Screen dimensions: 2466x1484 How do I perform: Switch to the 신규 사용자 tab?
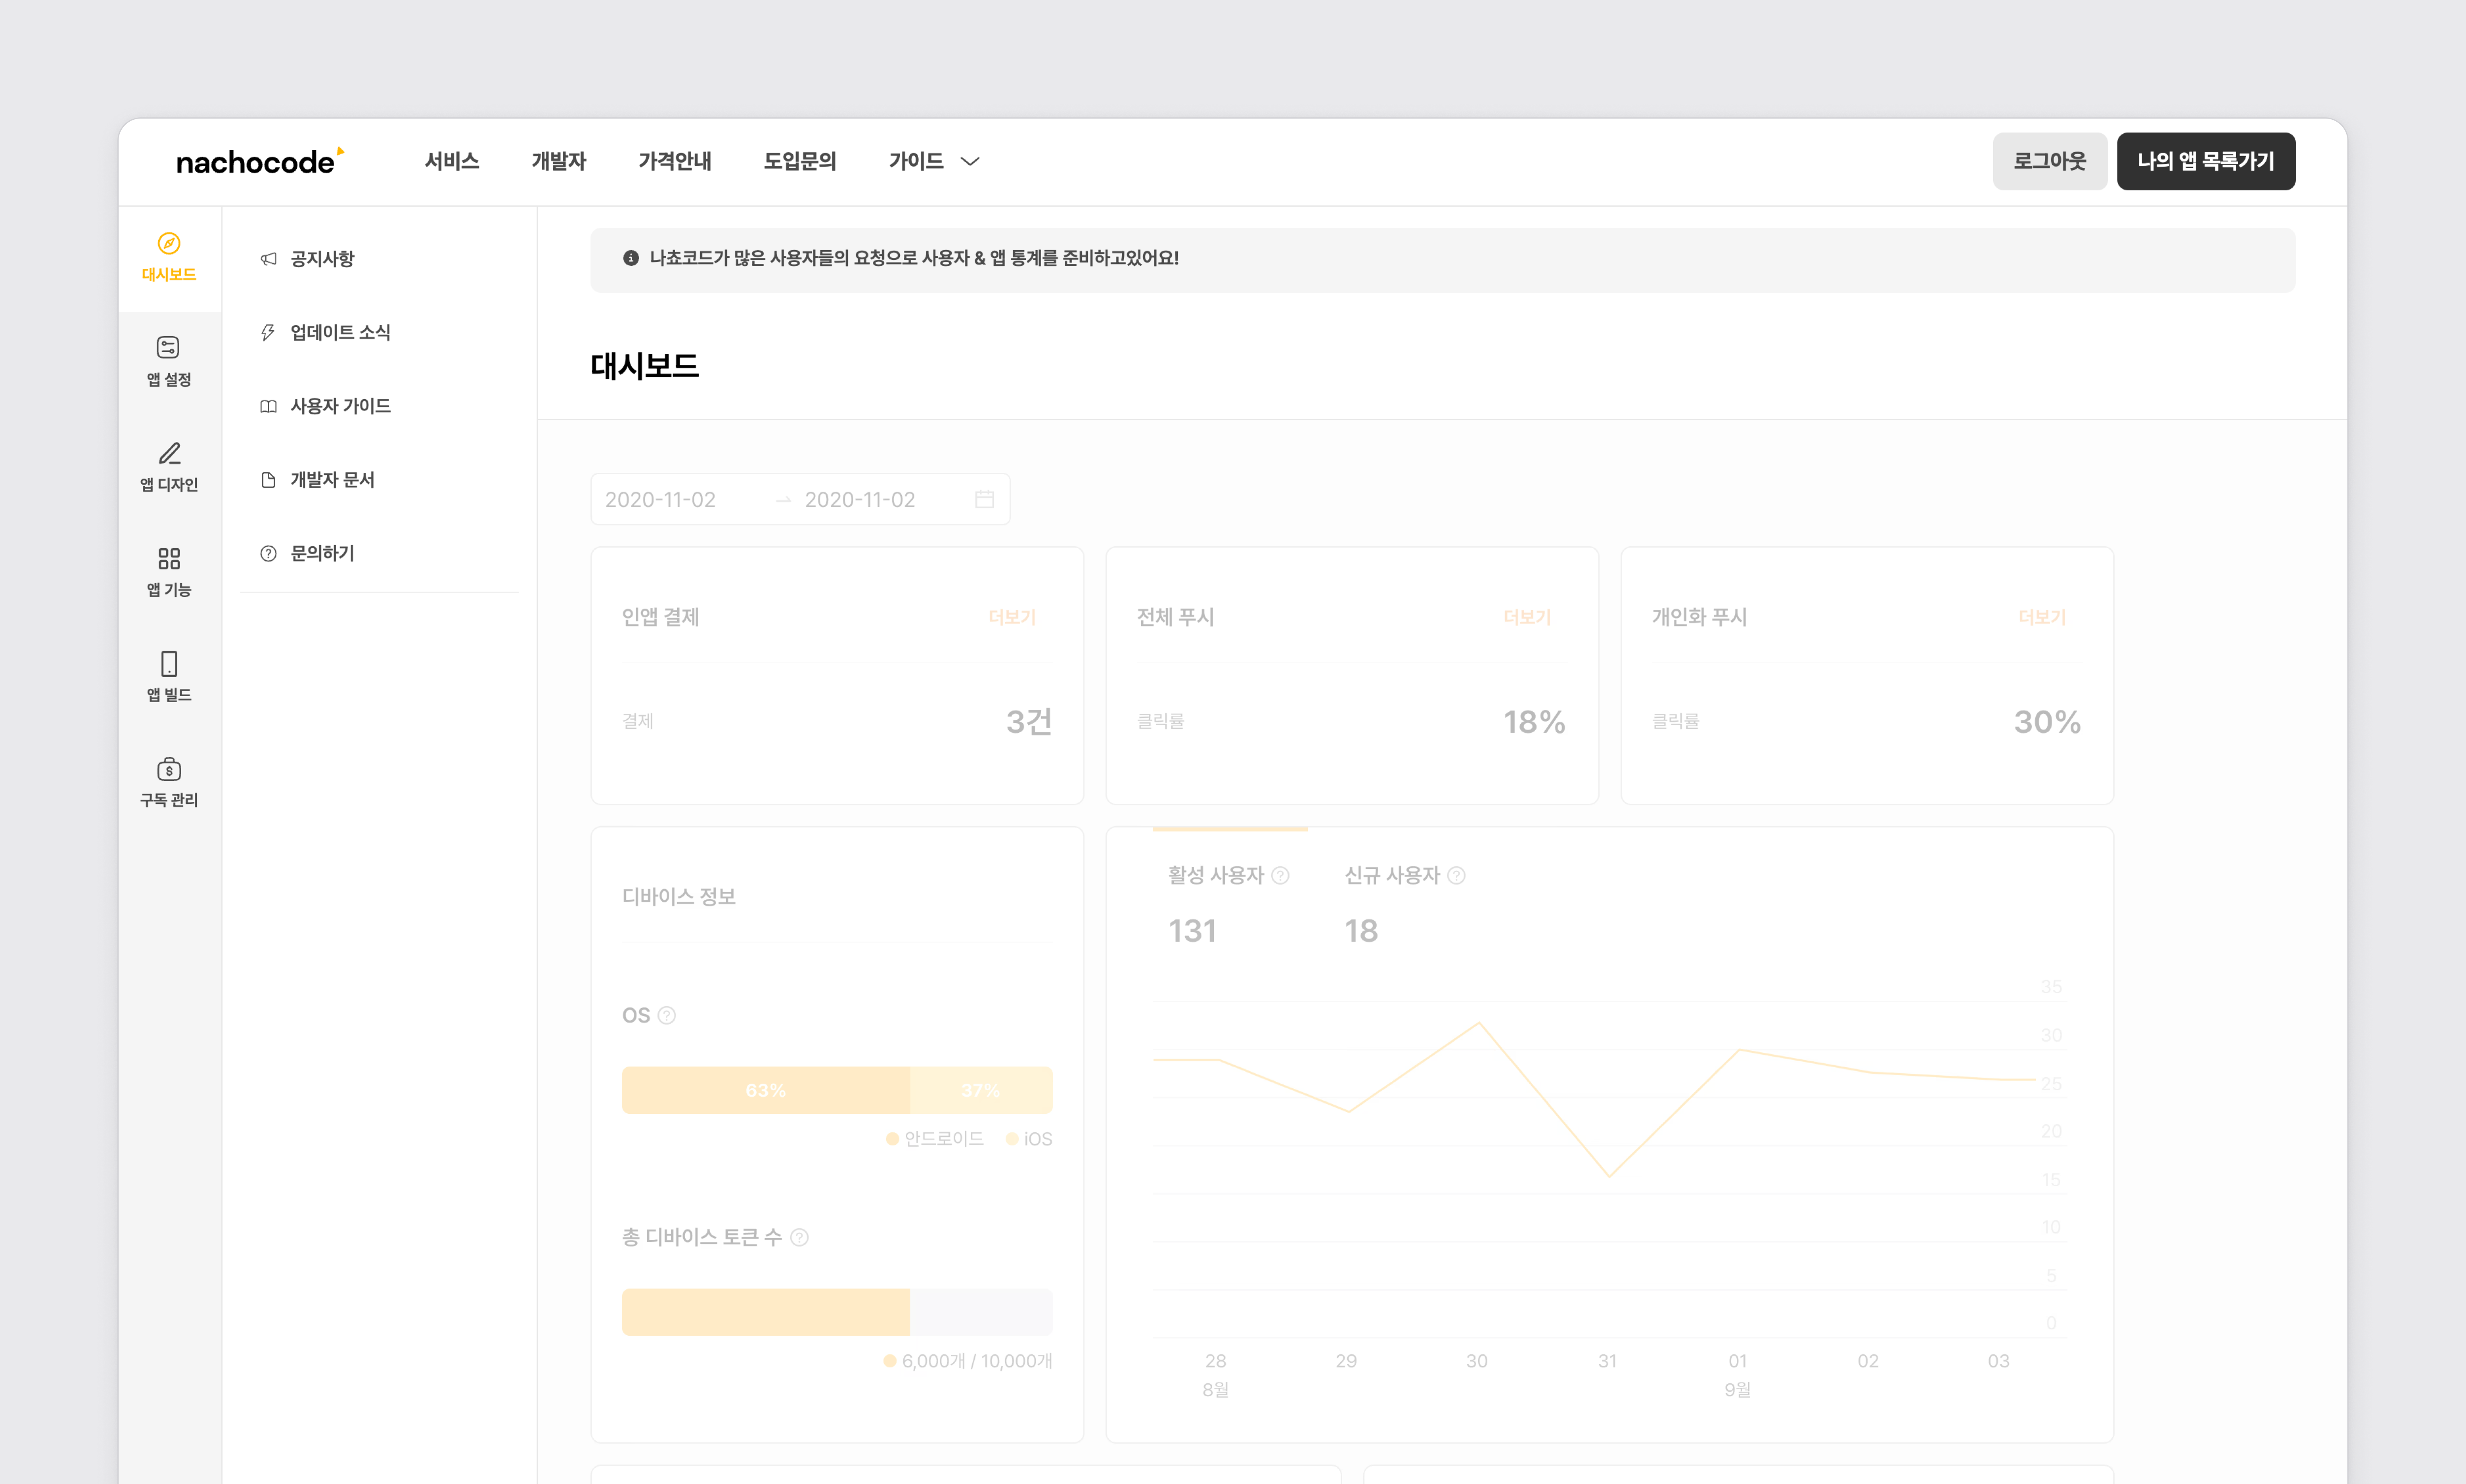1391,876
